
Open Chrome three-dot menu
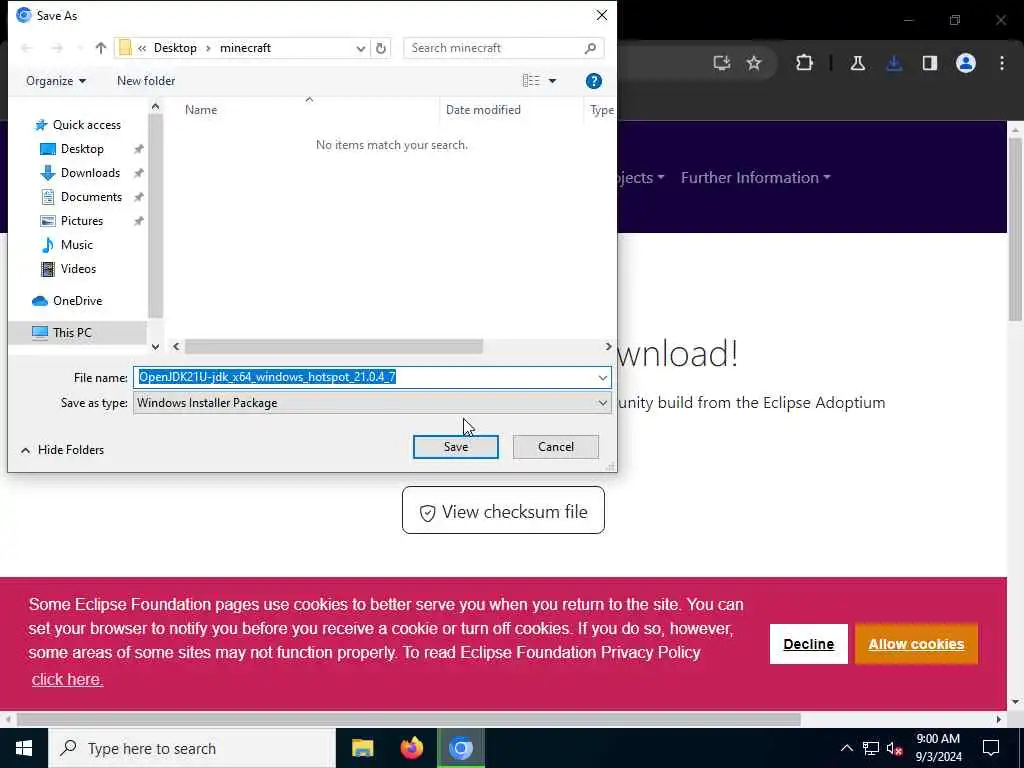point(1002,63)
